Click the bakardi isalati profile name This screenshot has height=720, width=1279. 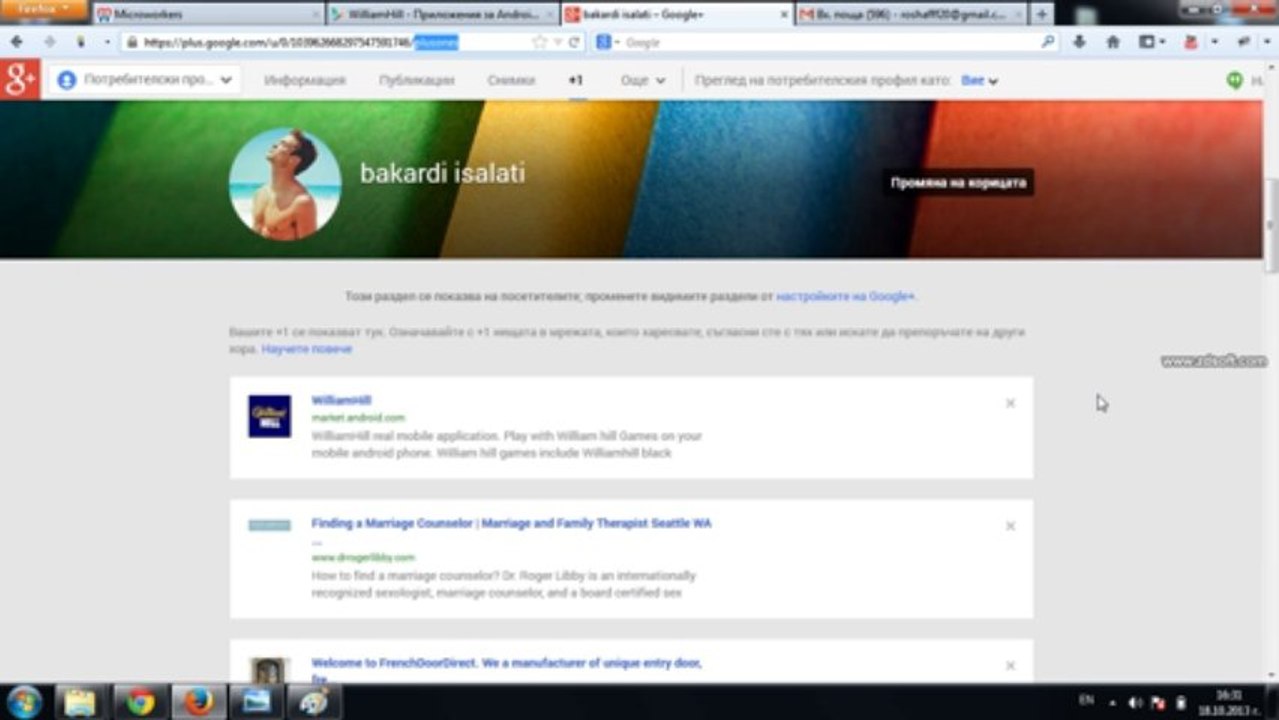[442, 173]
